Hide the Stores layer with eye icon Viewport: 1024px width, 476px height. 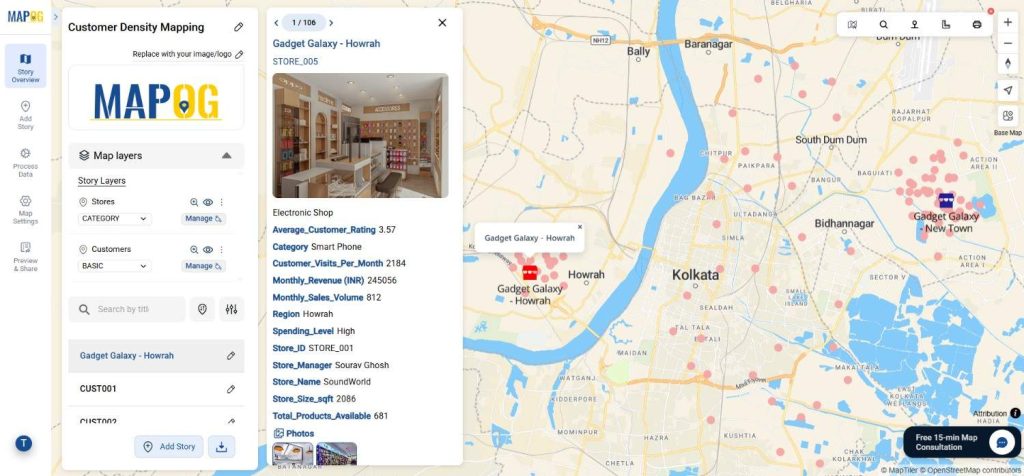tap(208, 202)
